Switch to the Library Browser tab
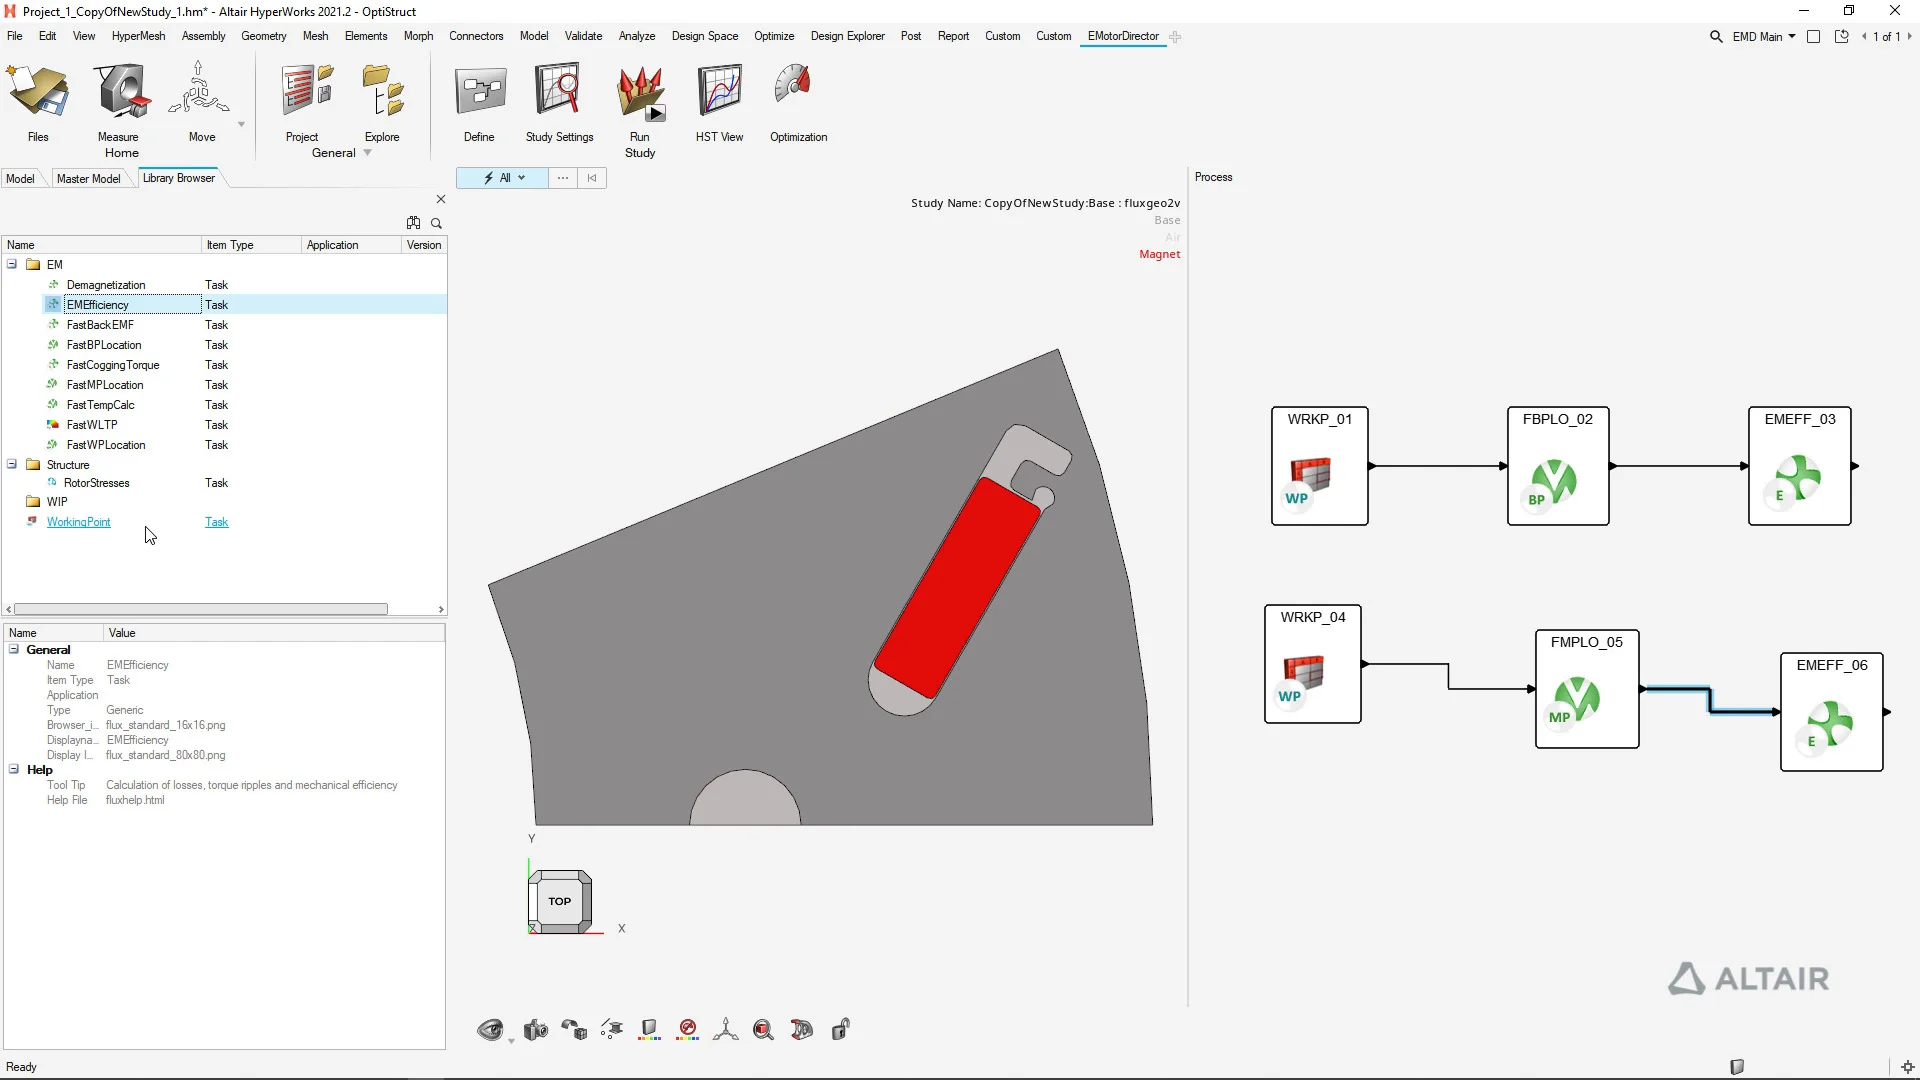This screenshot has width=1920, height=1080. (179, 178)
